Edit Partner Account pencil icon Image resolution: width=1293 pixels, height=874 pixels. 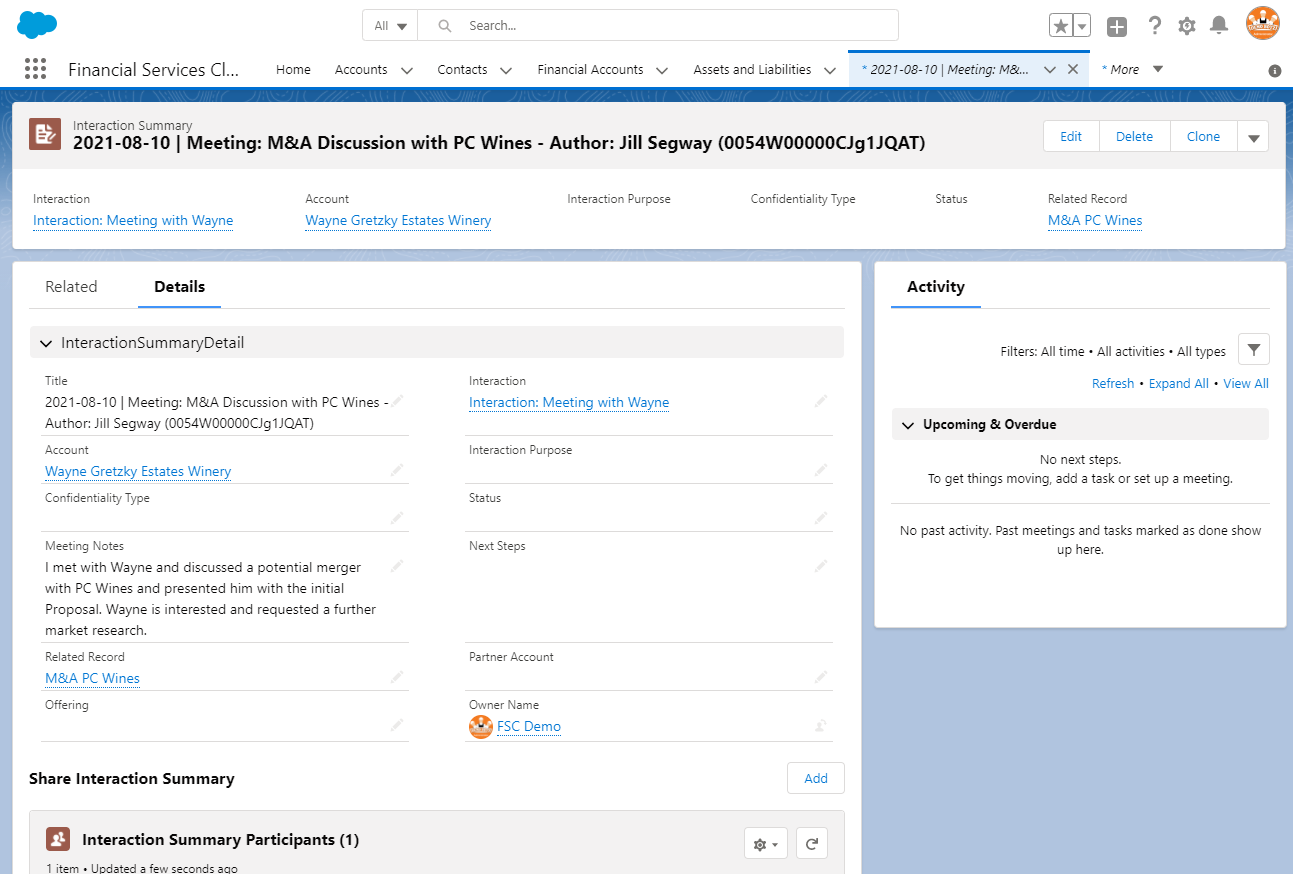pos(821,677)
